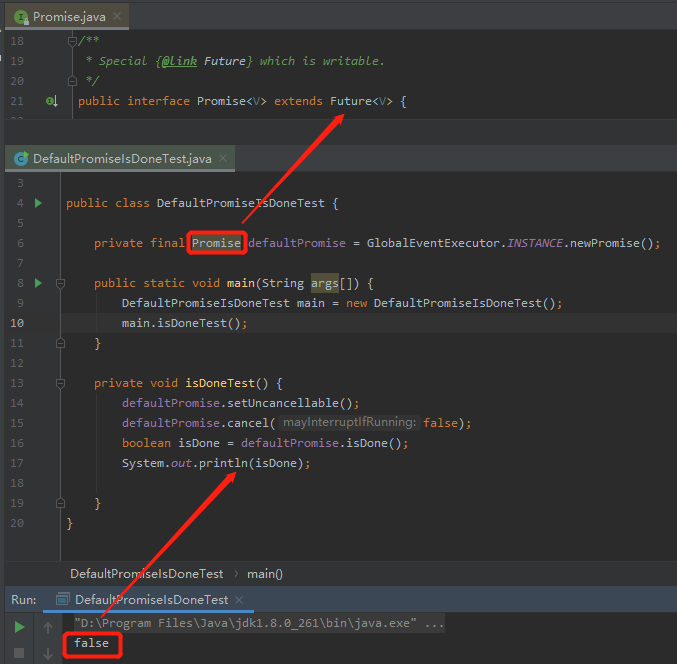Image resolution: width=677 pixels, height=664 pixels.
Task: Click the run gutter icon beside class DefaultPromiseIsDoneTest
Action: tap(38, 203)
